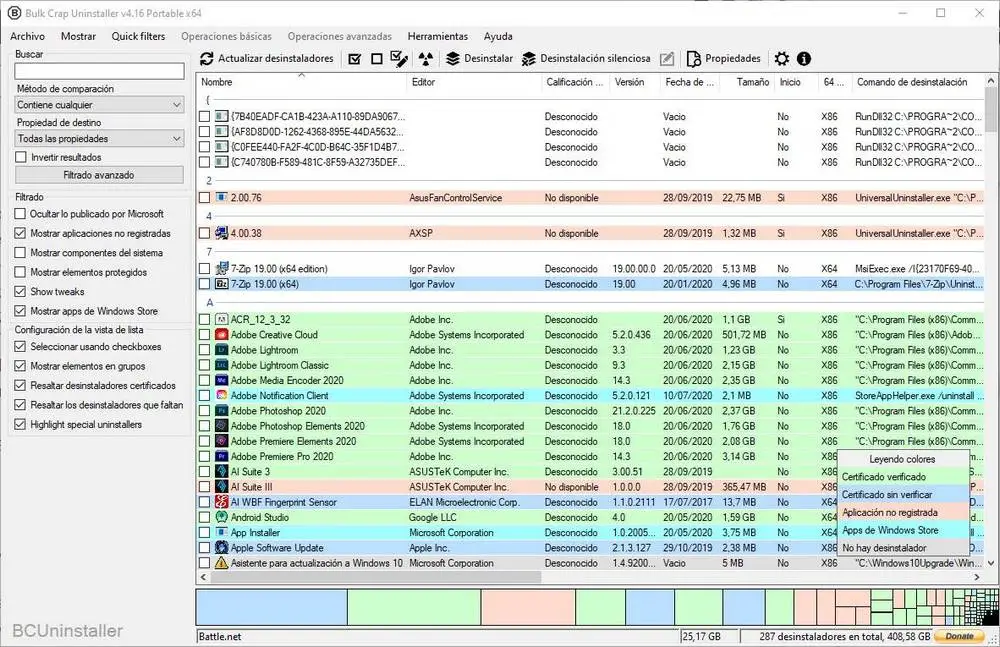Click the Adobe Media Encoder 2020 icon
1000x647 pixels.
tap(221, 380)
